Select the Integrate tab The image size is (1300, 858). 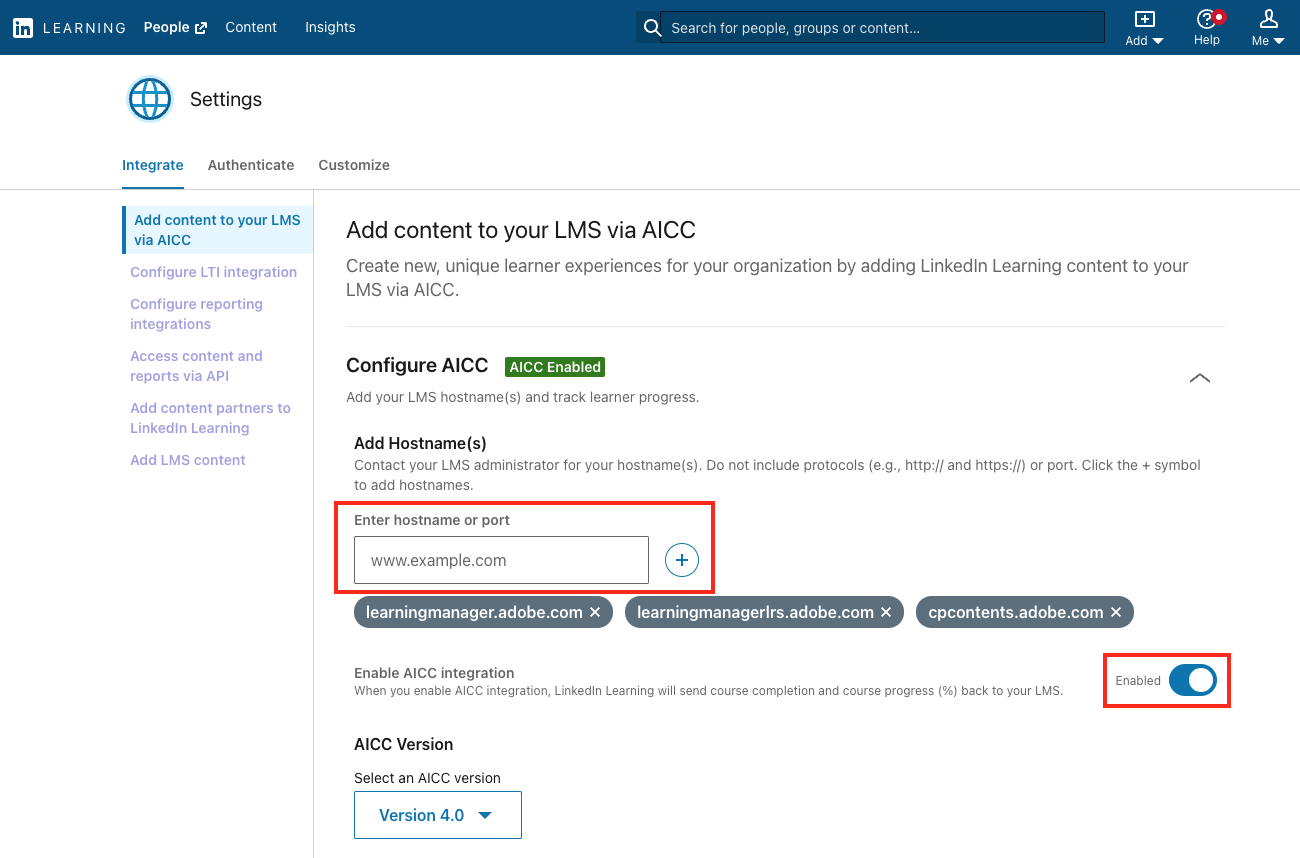153,165
